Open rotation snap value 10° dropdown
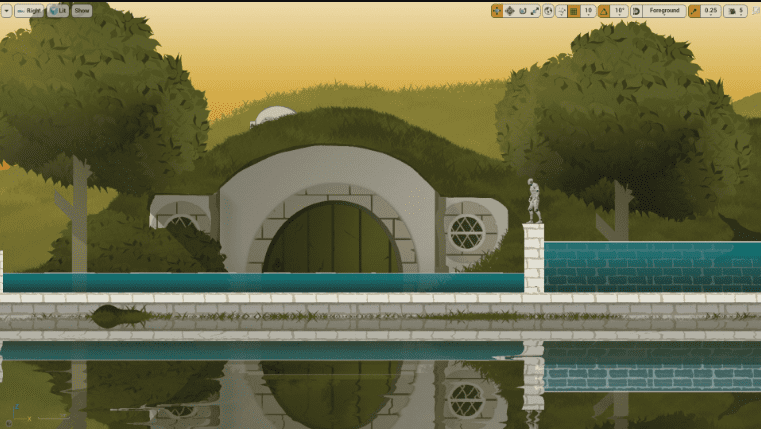The image size is (761, 429). (x=619, y=11)
